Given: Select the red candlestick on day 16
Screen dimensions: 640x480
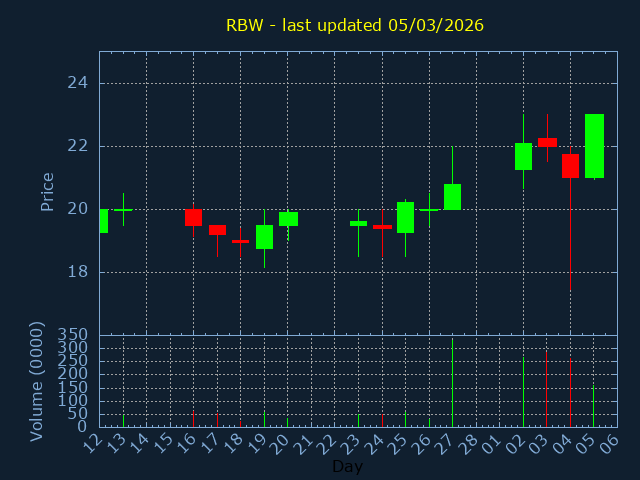Looking at the screenshot, I should 193,217.
